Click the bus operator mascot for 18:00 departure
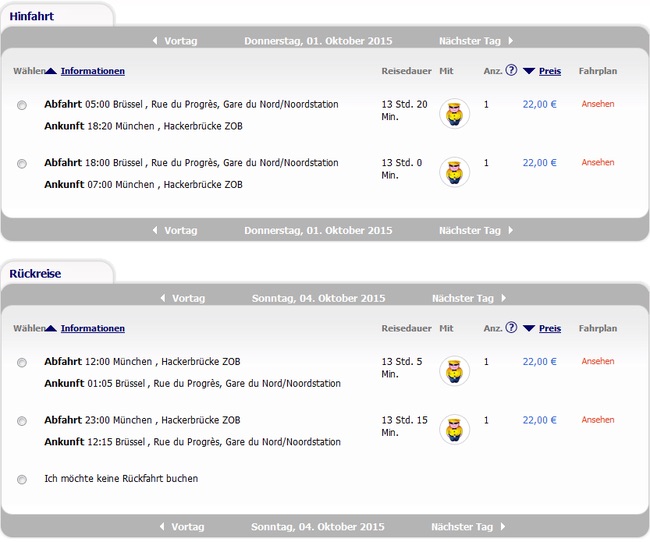The image size is (650, 542). (455, 172)
